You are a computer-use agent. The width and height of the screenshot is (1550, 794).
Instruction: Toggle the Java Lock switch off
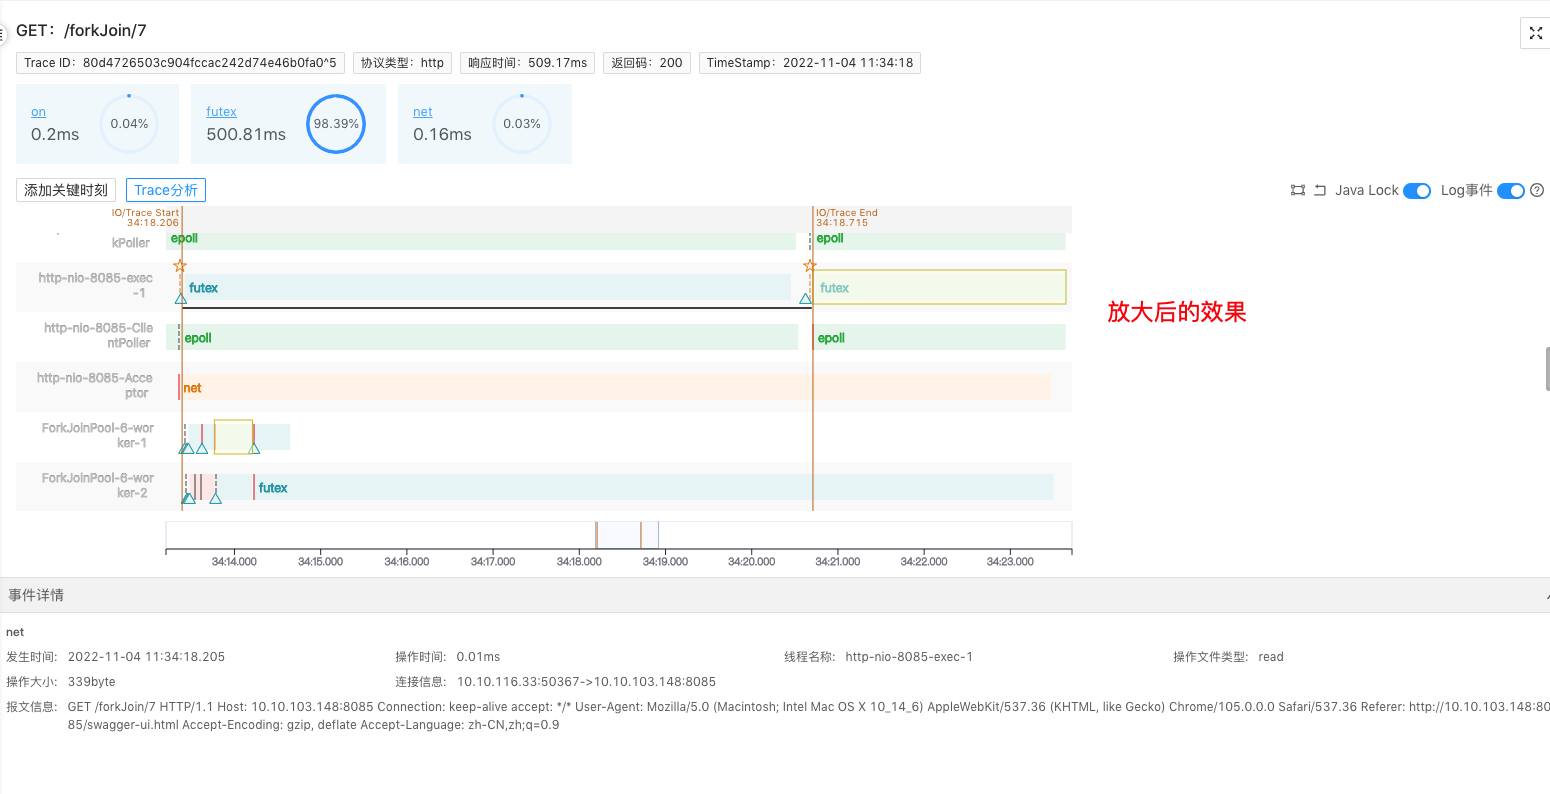1417,191
